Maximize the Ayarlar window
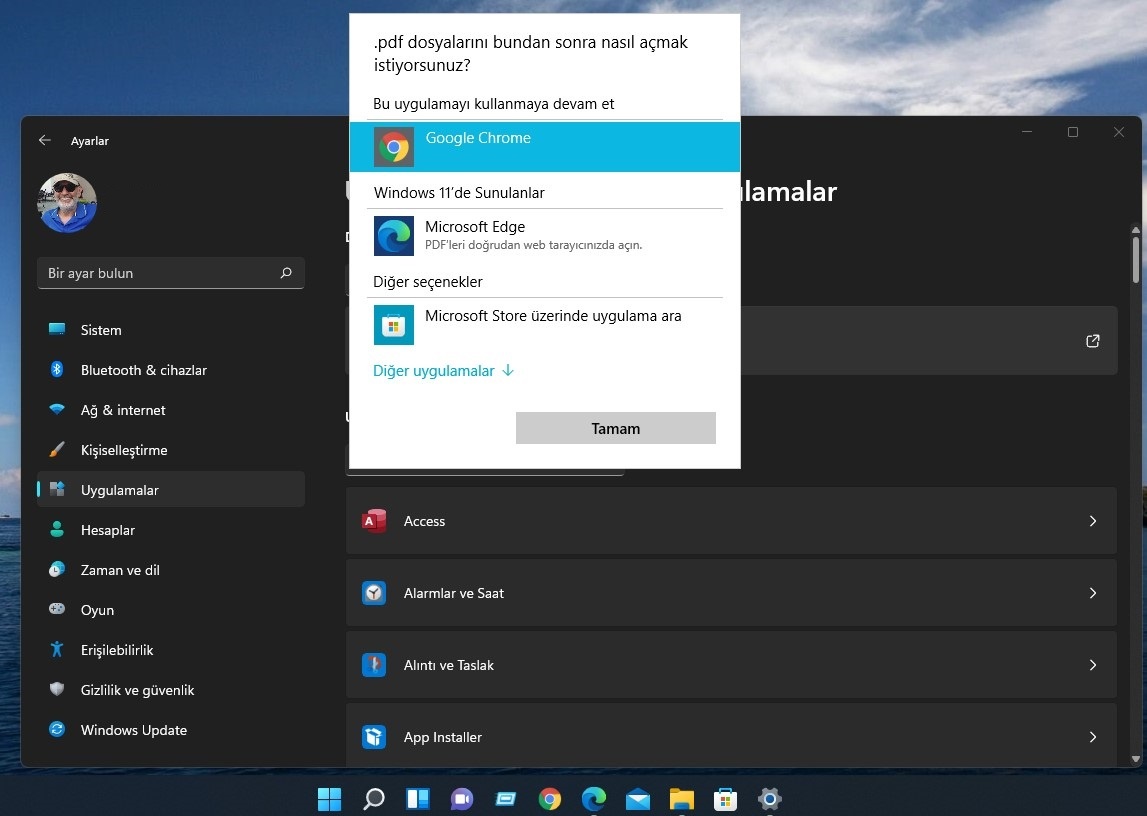 [x=1073, y=132]
